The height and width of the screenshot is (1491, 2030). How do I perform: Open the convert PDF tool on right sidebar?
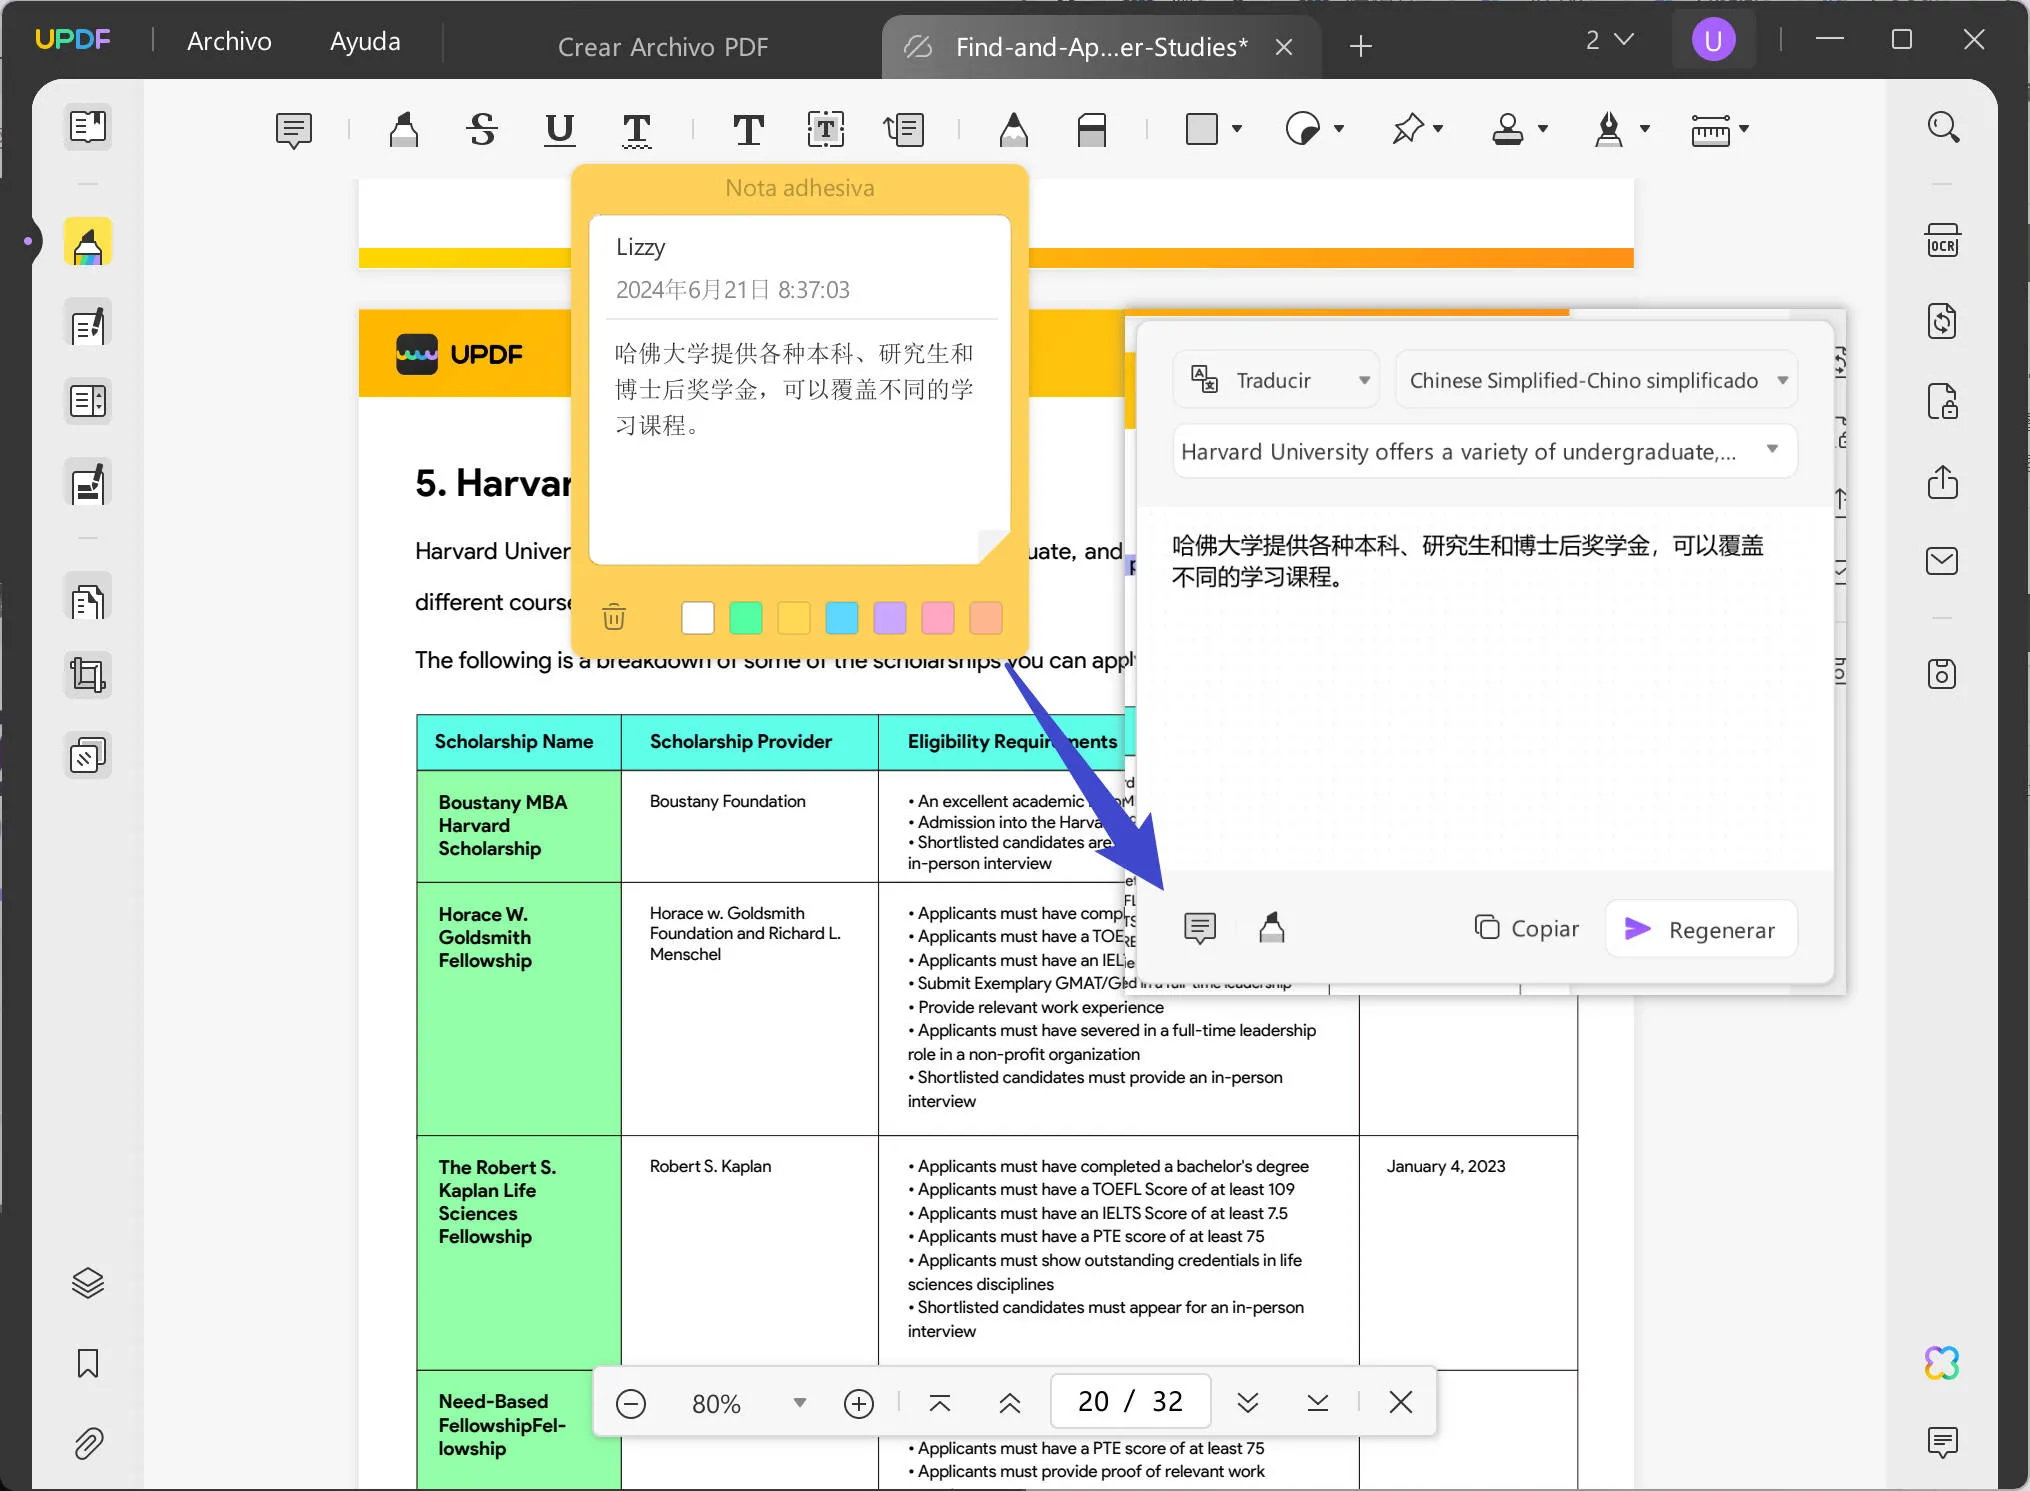[1943, 322]
